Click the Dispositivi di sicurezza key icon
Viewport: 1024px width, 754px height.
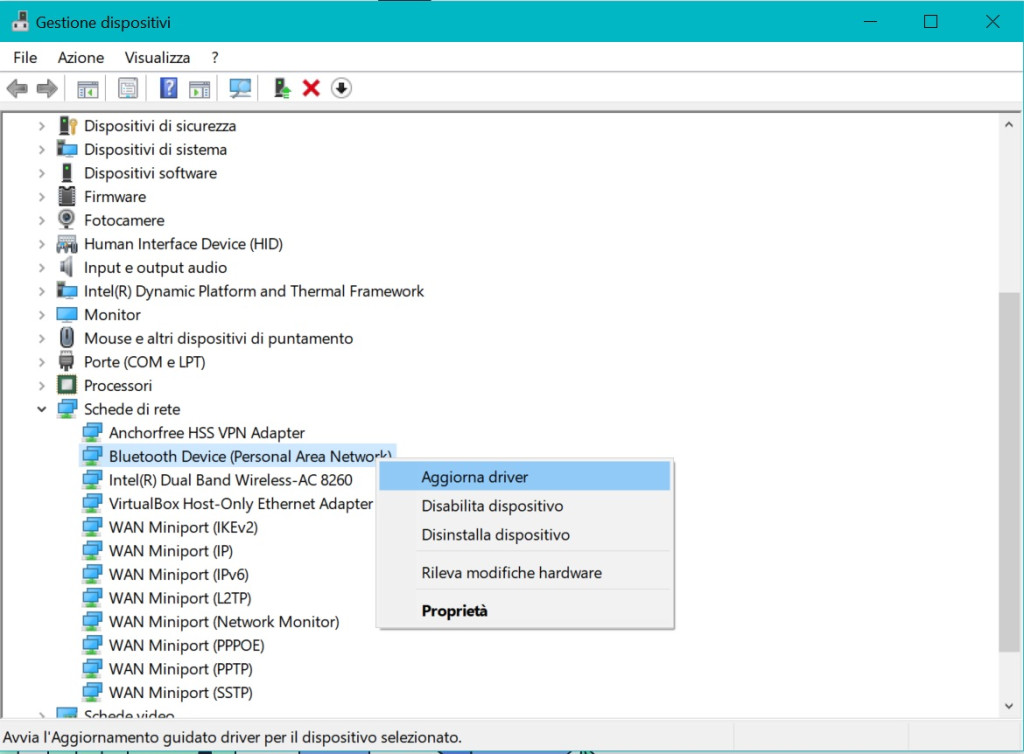68,125
